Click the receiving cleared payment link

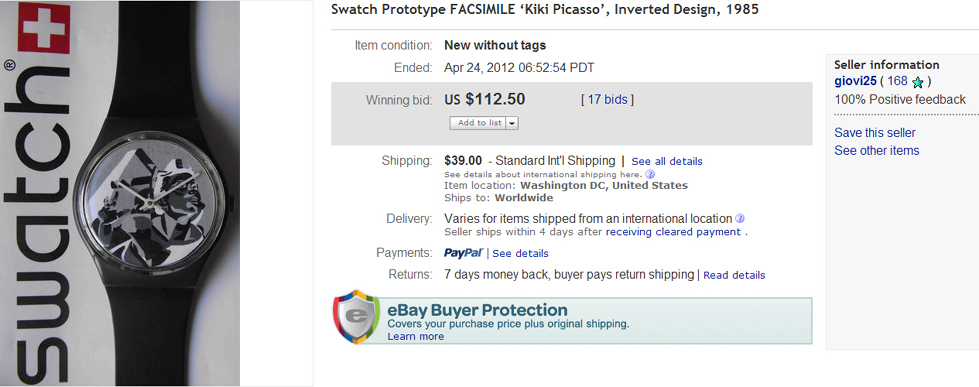tap(673, 232)
